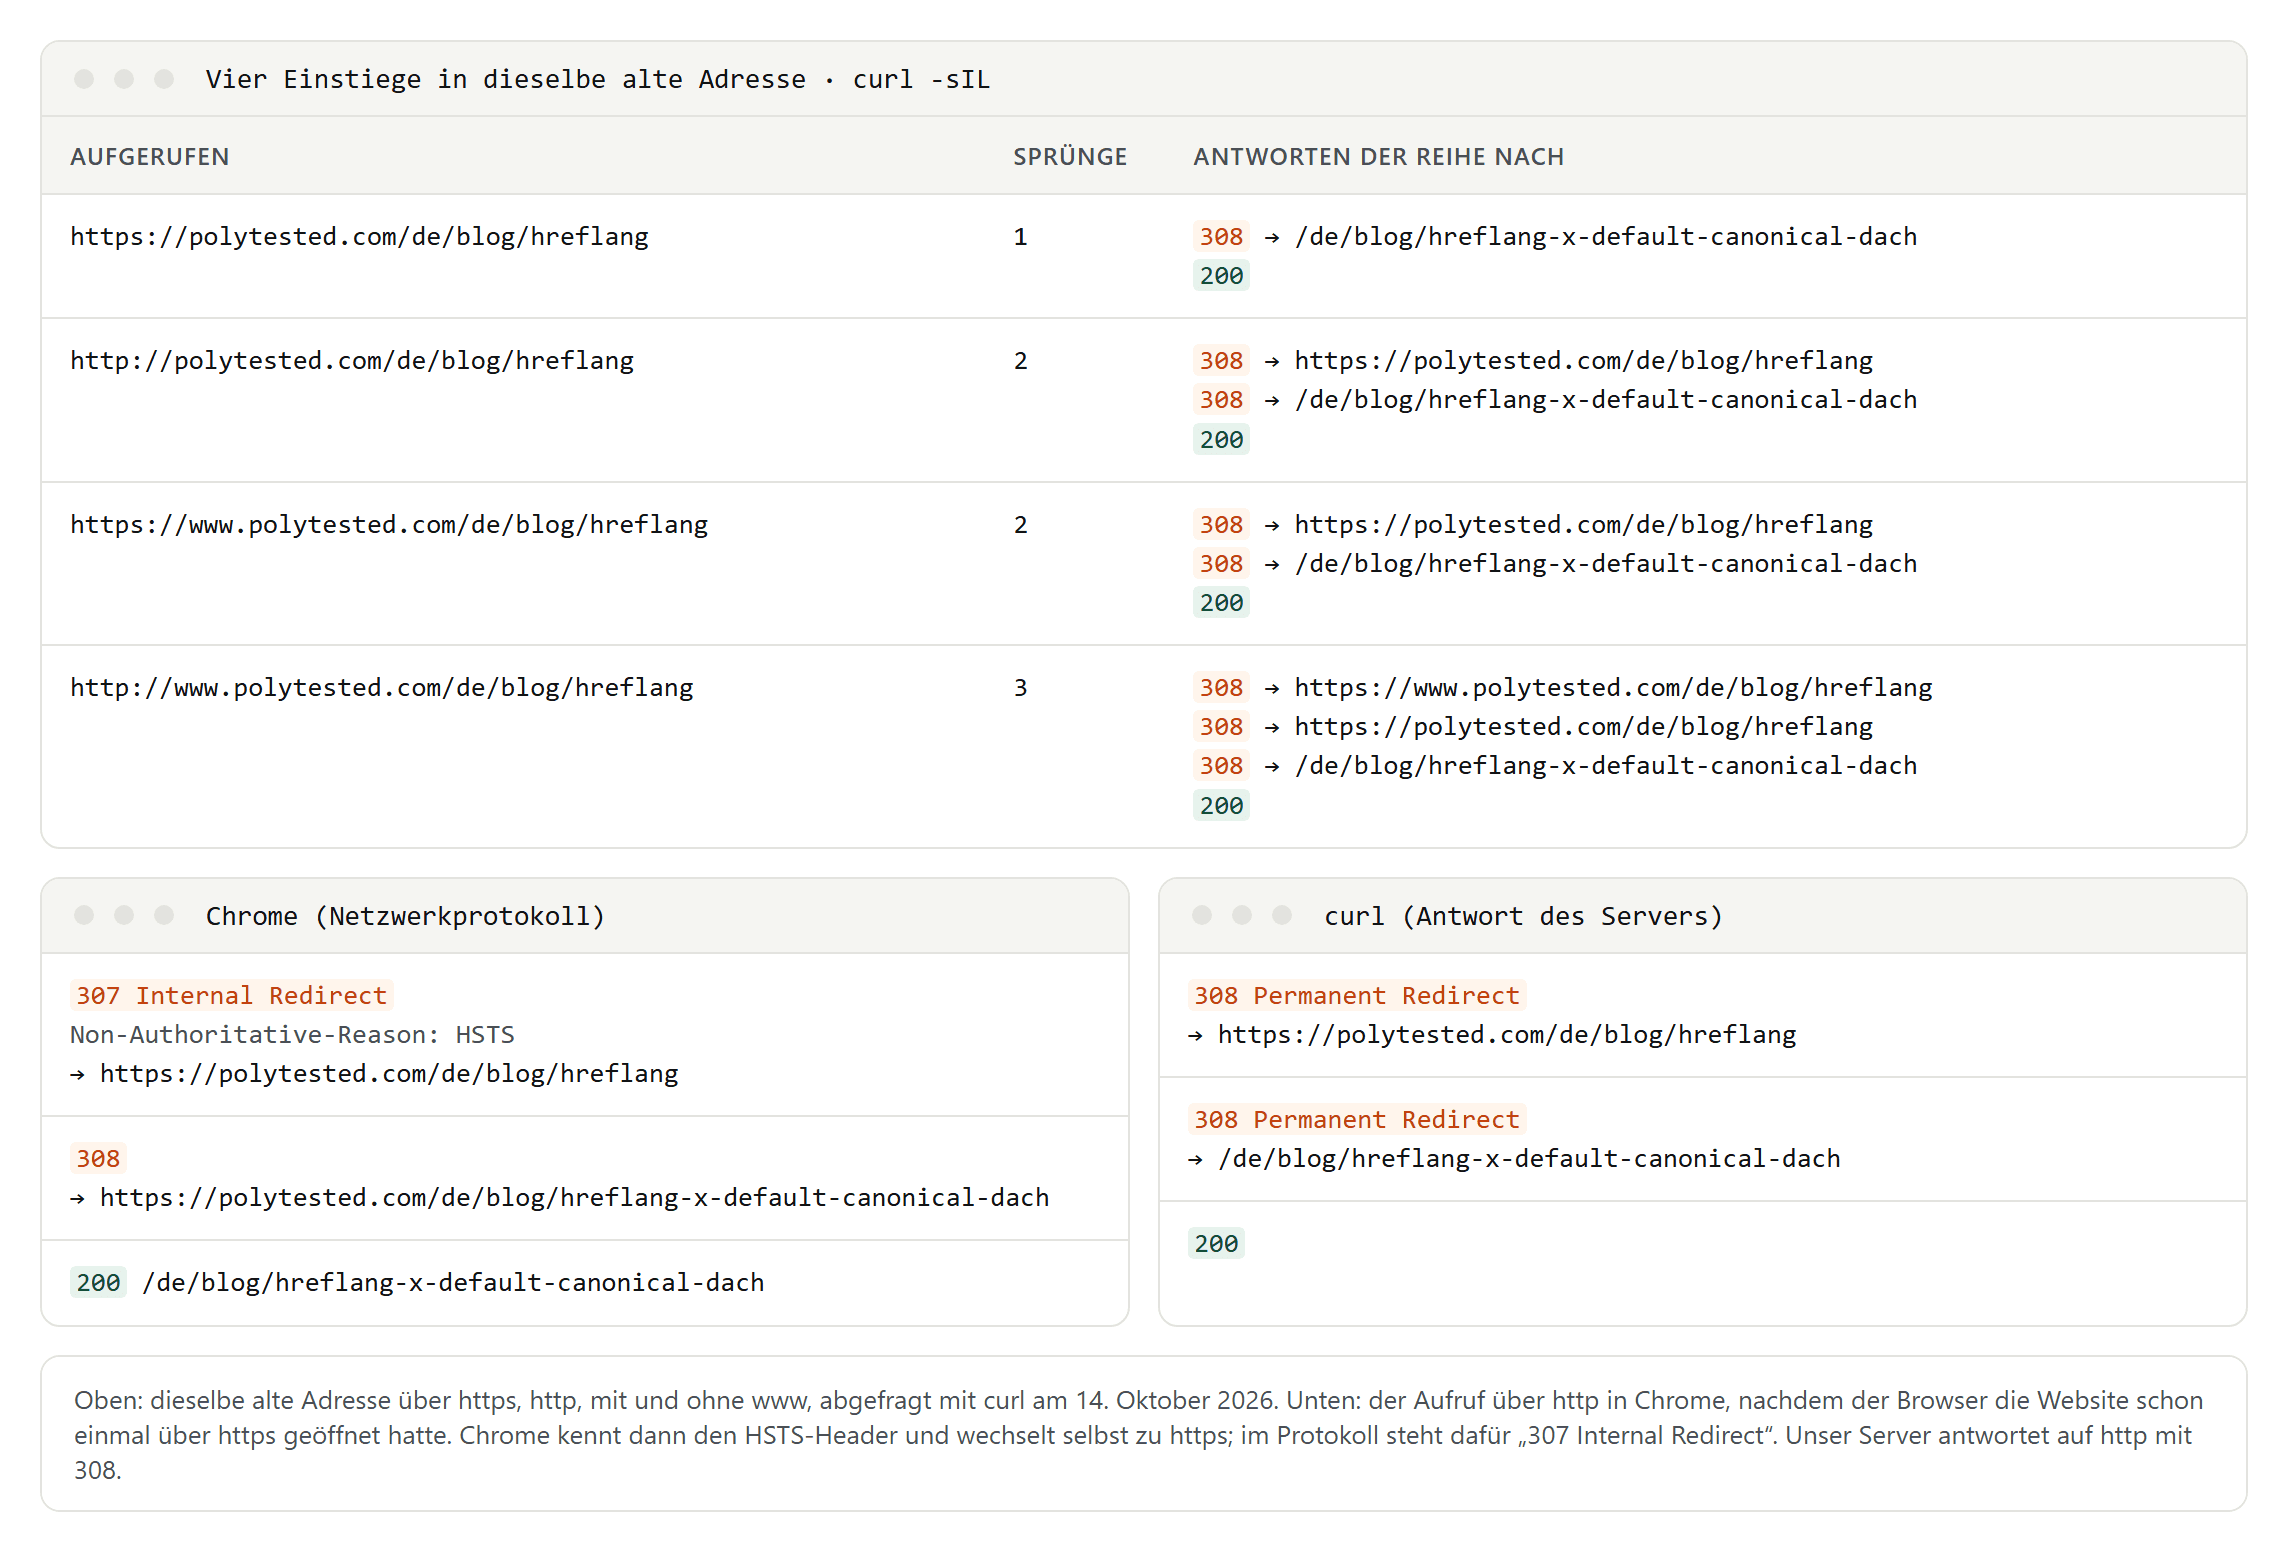Click the 200 badge in the https://www.polytested.com row
2288x1552 pixels.
pyautogui.click(x=1221, y=603)
